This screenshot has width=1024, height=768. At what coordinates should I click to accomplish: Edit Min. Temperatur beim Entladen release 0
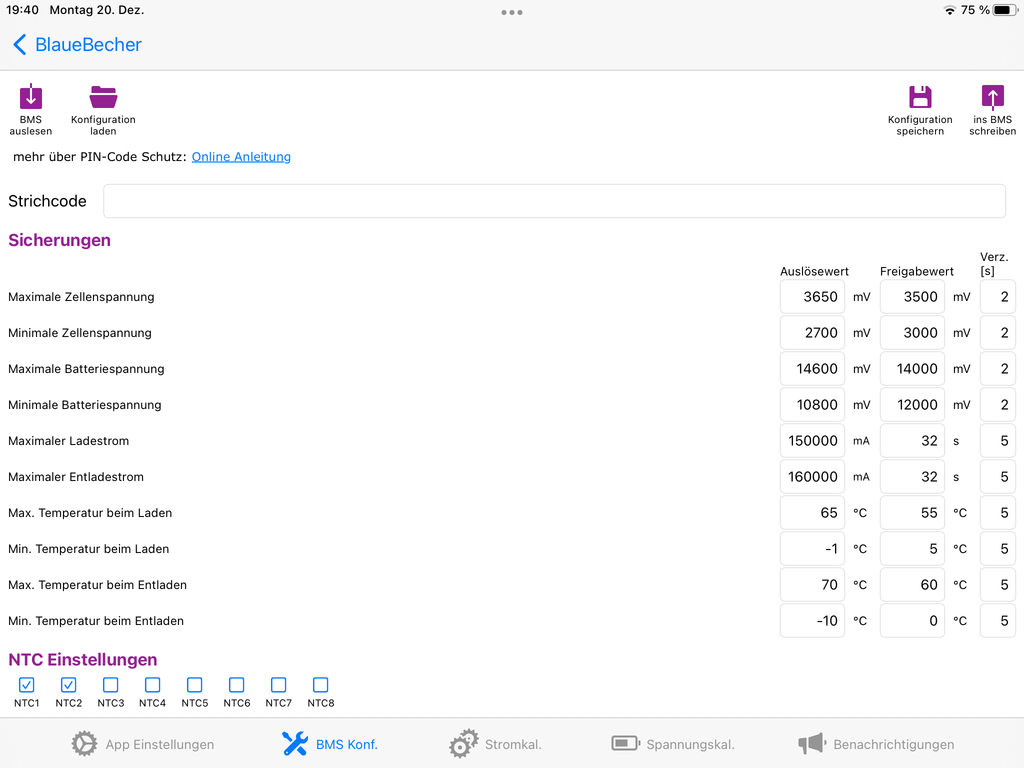(912, 620)
